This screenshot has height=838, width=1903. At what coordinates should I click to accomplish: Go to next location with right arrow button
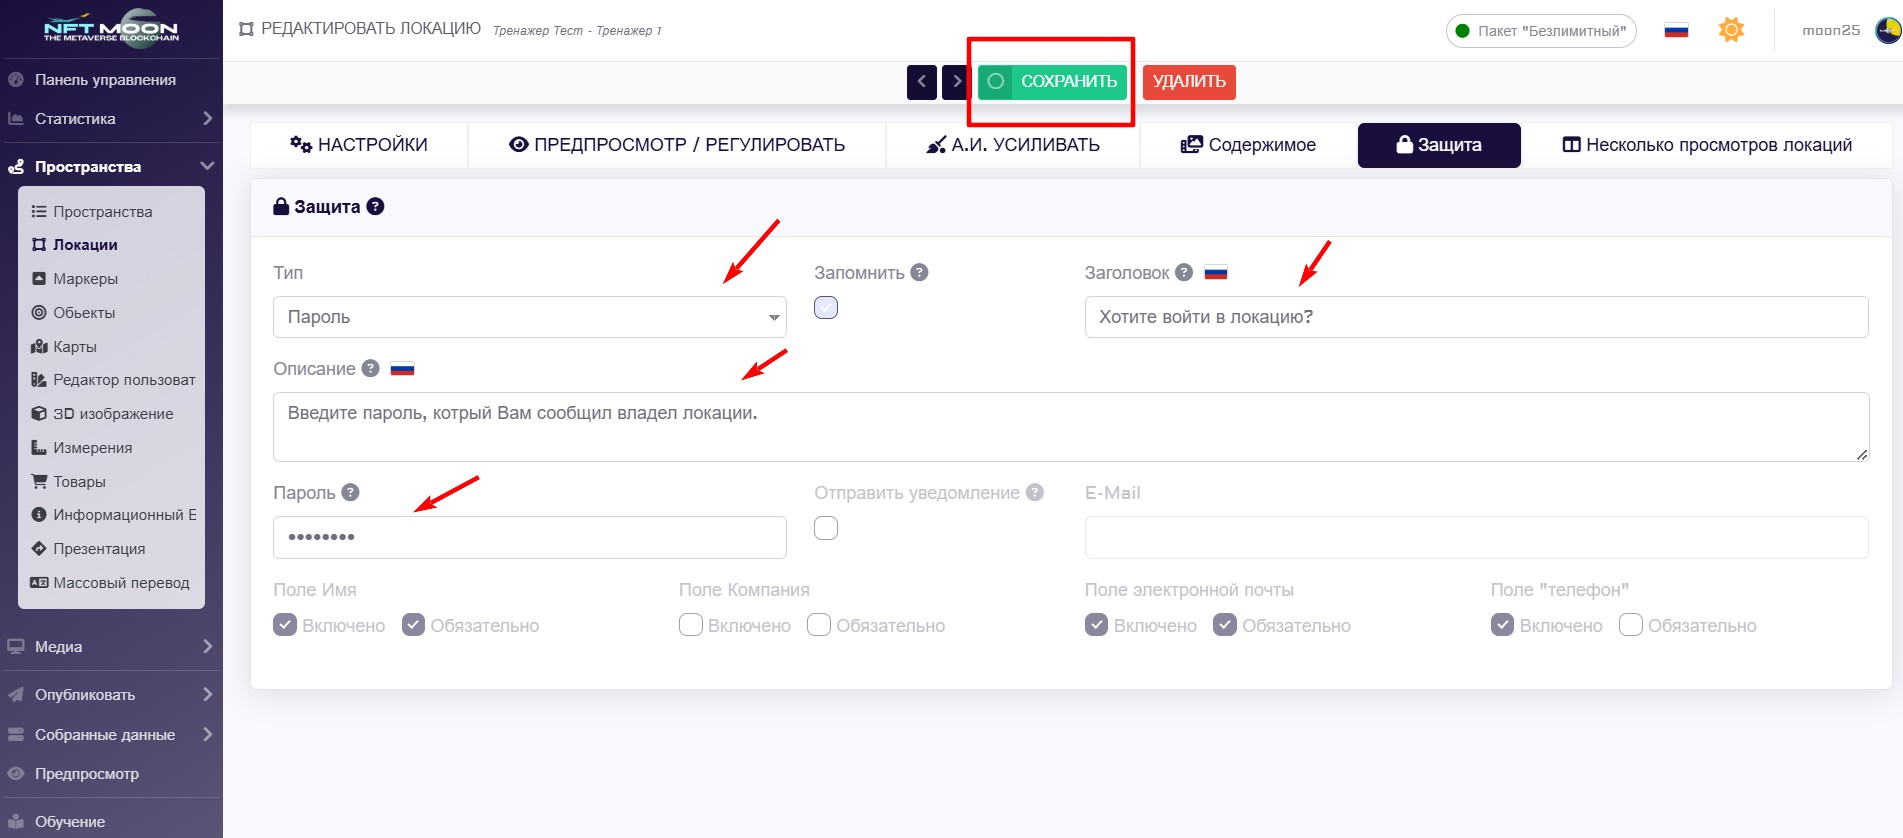coord(956,82)
